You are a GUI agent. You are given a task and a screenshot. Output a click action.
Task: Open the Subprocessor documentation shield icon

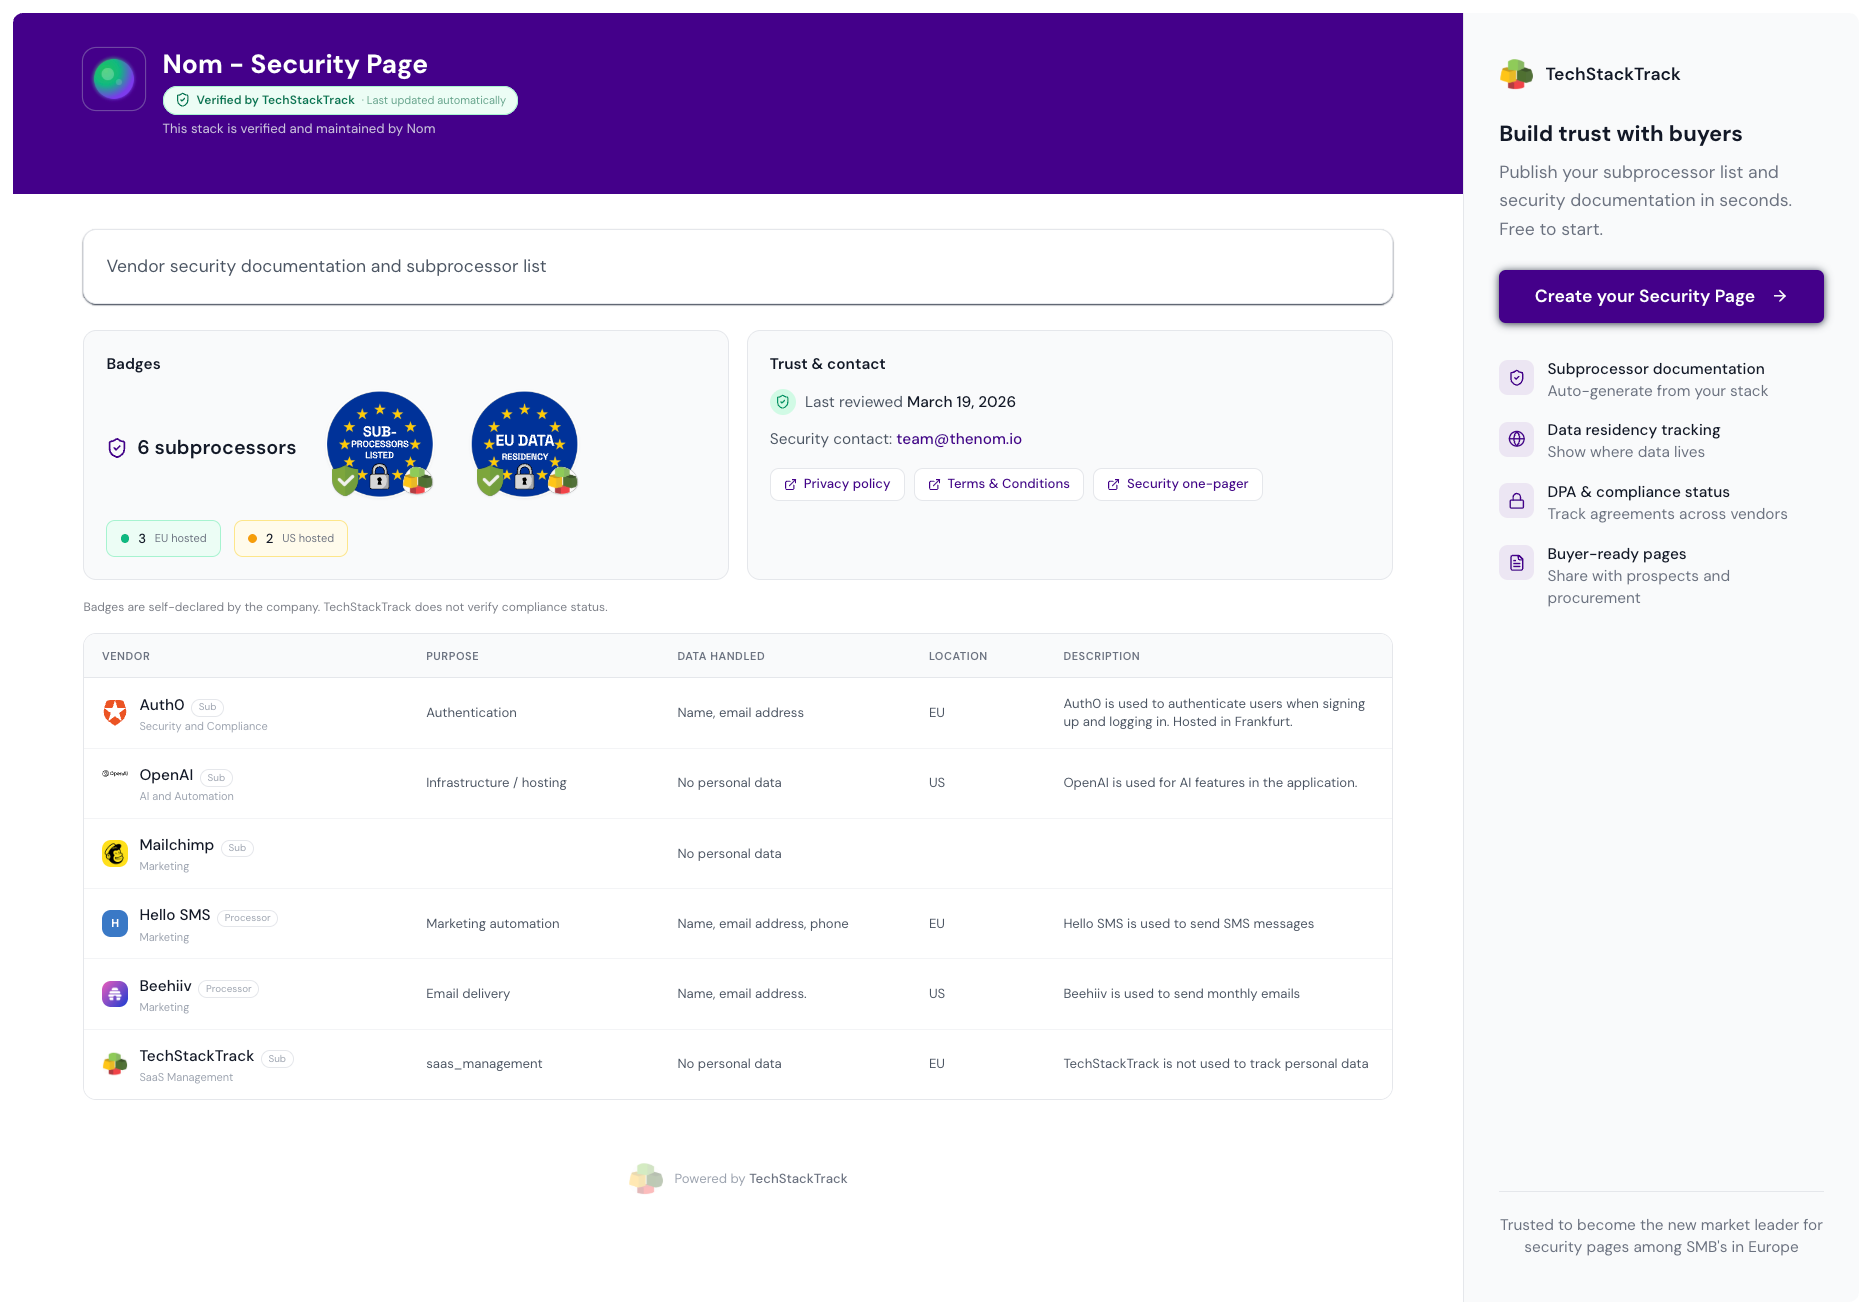(1516, 377)
